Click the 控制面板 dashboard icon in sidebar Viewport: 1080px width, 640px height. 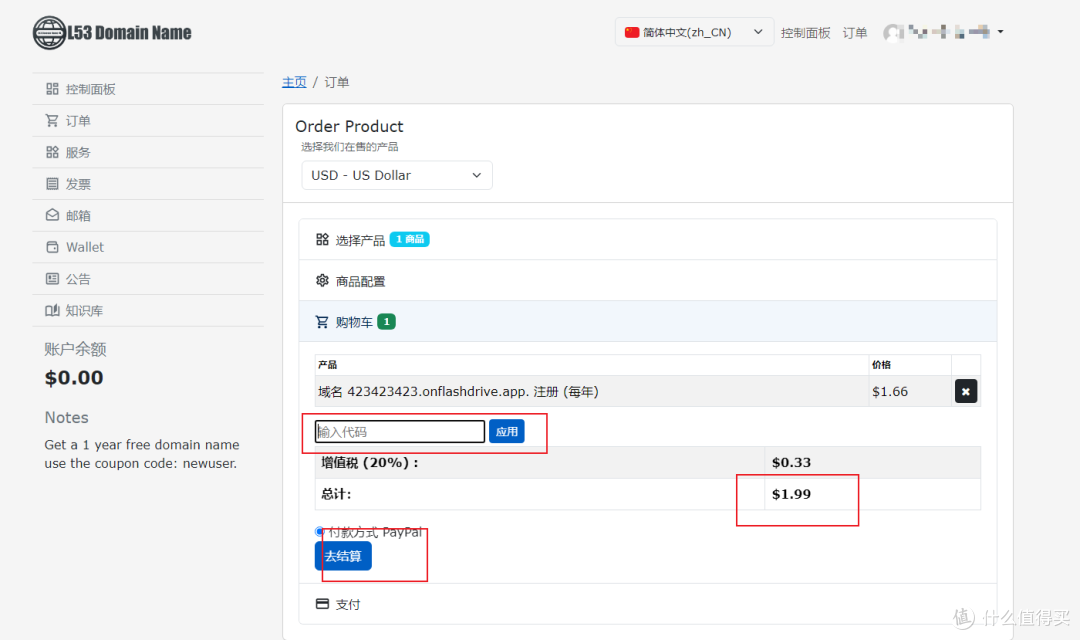point(52,89)
